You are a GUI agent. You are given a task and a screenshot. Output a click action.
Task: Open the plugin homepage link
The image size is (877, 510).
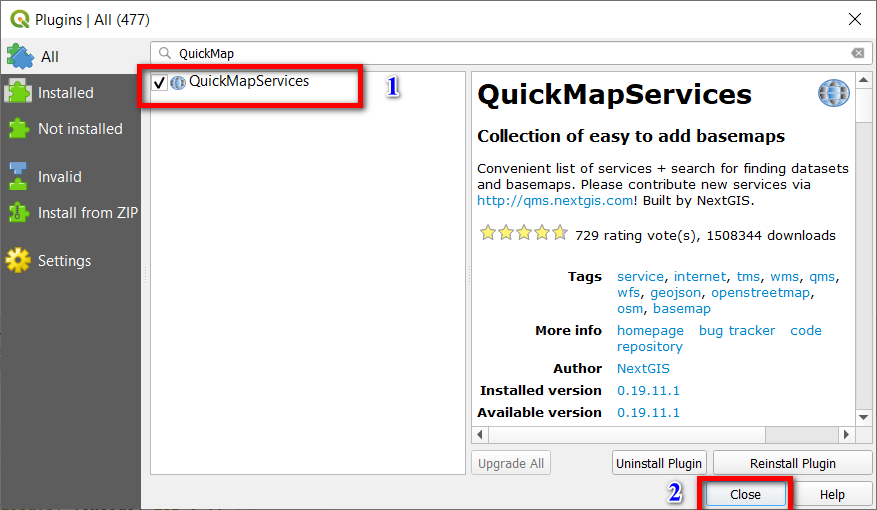point(650,331)
